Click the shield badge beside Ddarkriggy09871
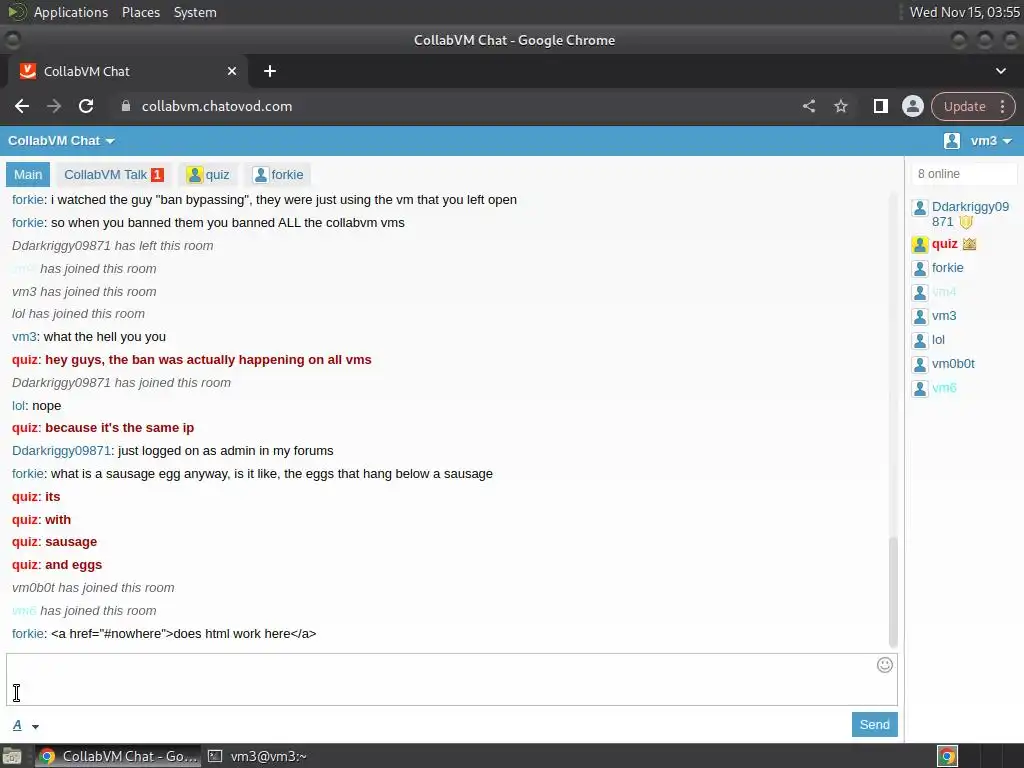The image size is (1024, 768). [x=966, y=222]
